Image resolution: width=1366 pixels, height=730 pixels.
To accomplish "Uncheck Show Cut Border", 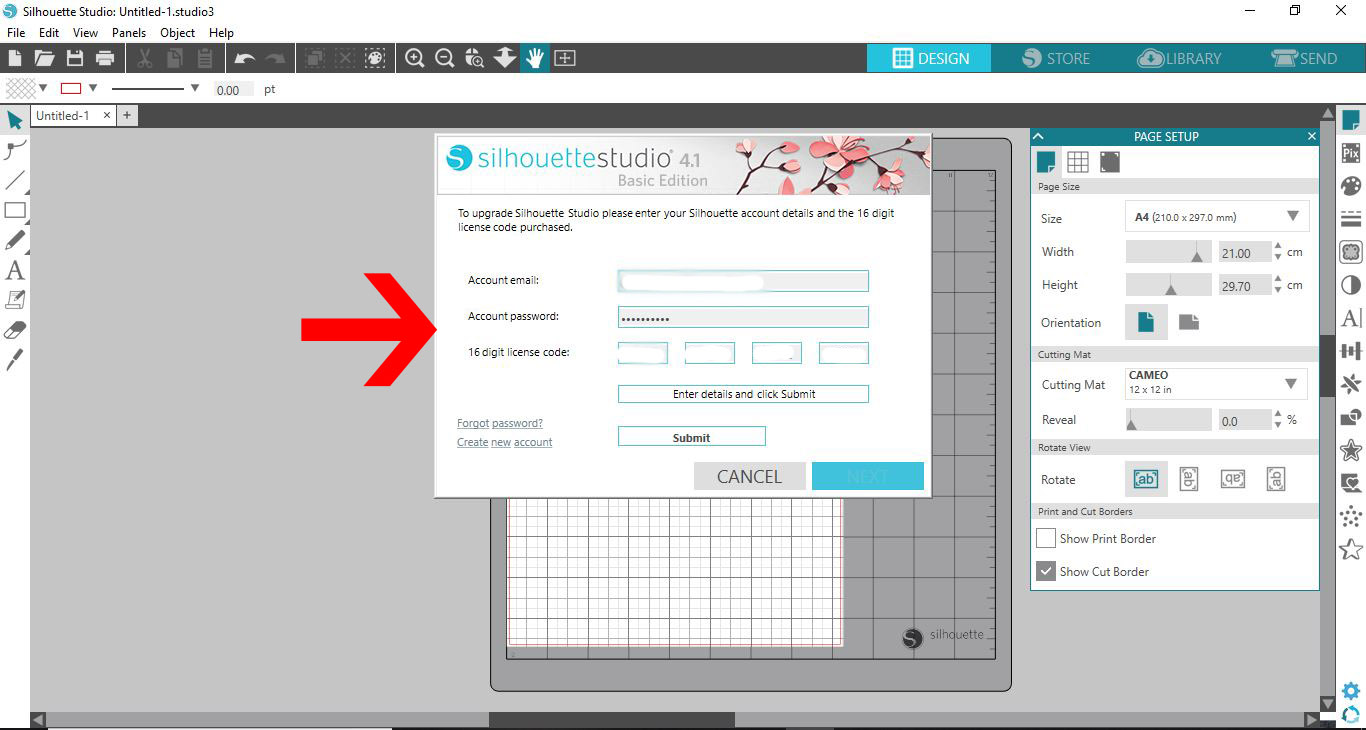I will 1046,571.
